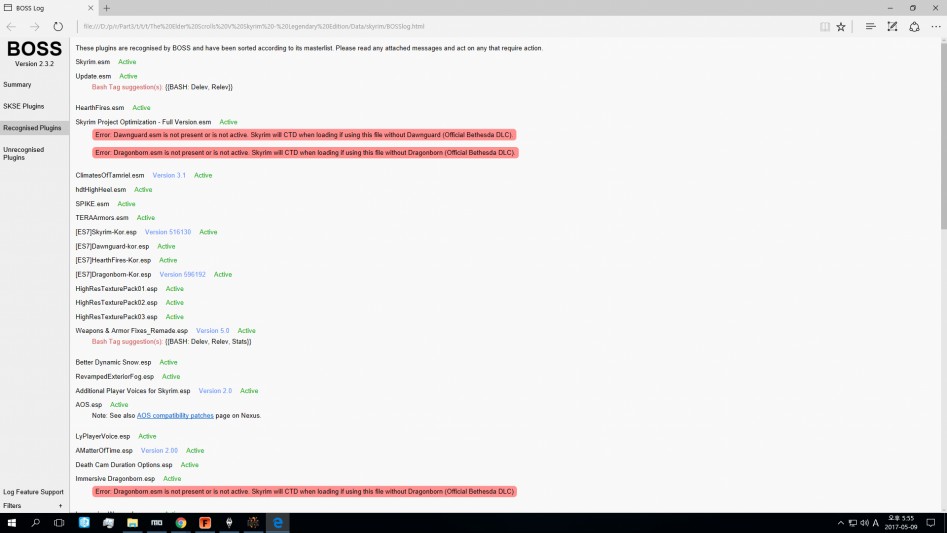Click Better Dynamic Snow.esp plugin name
The height and width of the screenshot is (533, 947).
[114, 362]
